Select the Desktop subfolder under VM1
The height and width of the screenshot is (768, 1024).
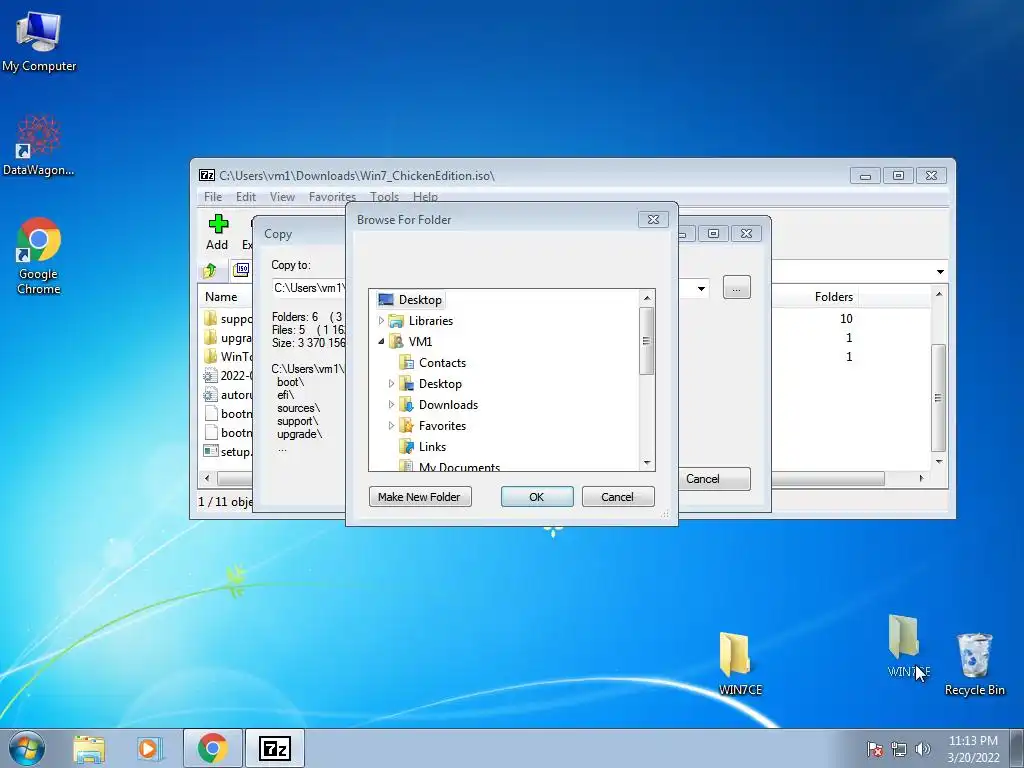tap(430, 383)
